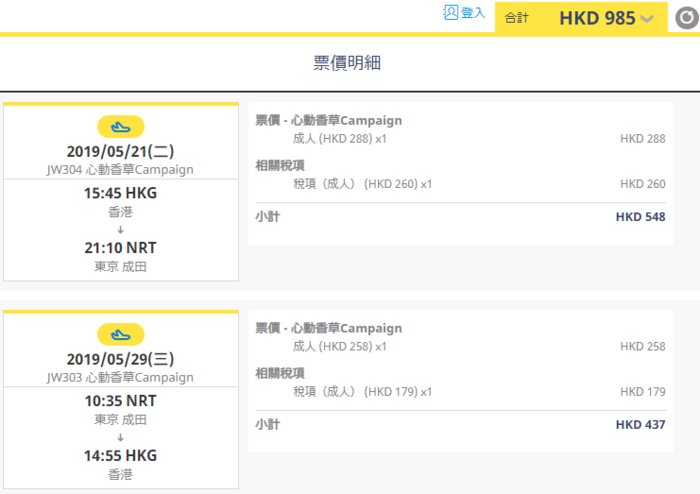Select the return tax HKD 179 row
700x494 pixels.
pyautogui.click(x=461, y=392)
